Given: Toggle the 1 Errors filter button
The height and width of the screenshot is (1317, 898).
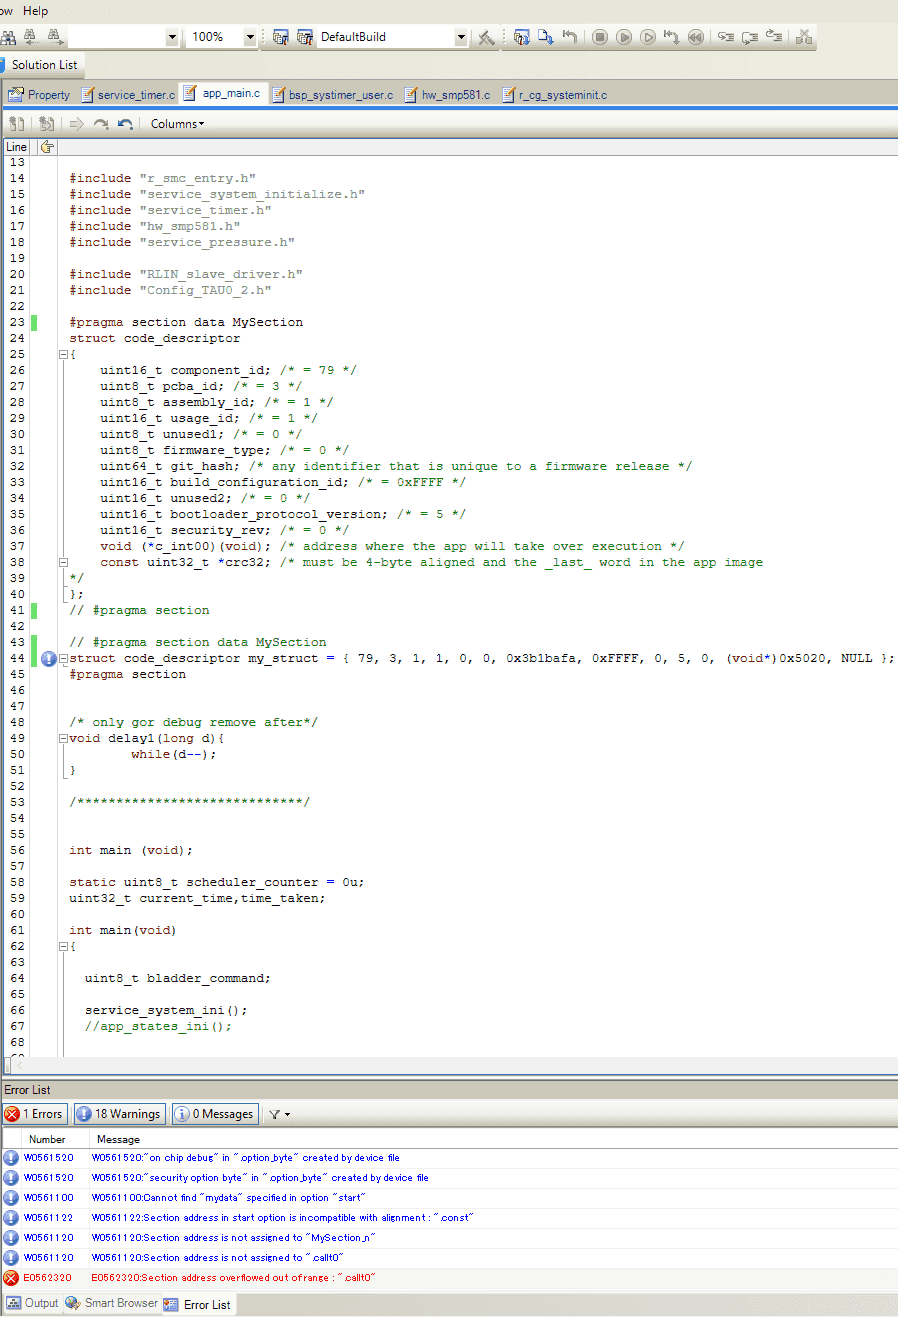Looking at the screenshot, I should [34, 1114].
